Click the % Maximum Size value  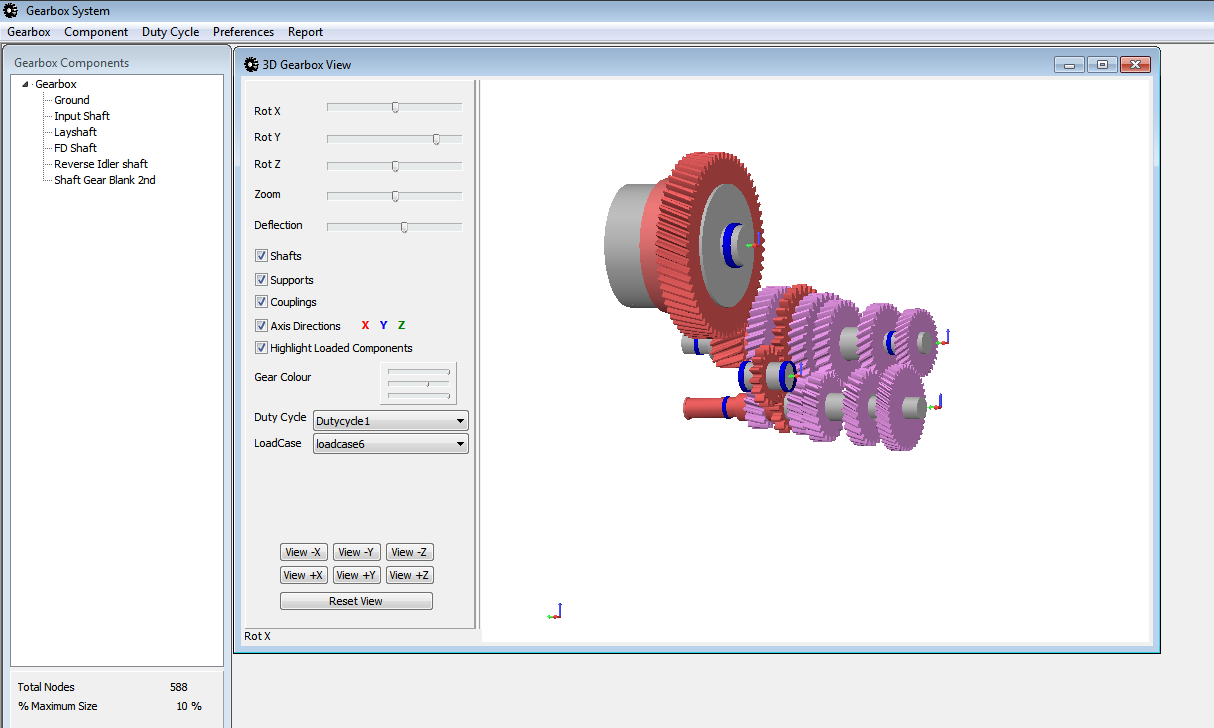coord(189,706)
